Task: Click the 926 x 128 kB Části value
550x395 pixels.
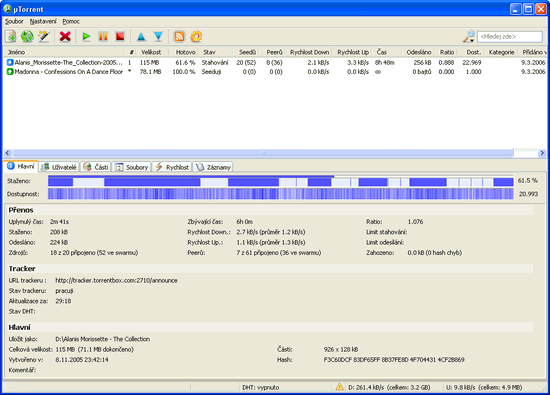Action: click(341, 349)
